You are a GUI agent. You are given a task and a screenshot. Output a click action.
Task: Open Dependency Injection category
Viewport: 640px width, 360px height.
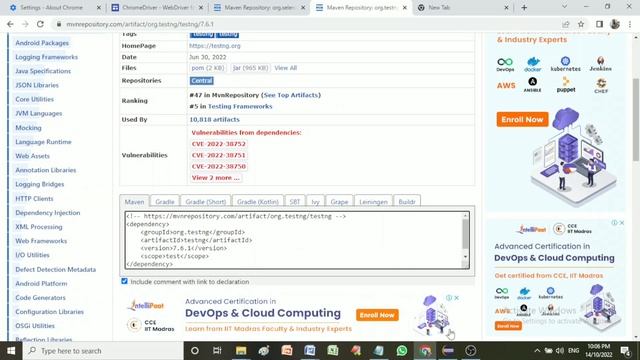[x=48, y=213]
